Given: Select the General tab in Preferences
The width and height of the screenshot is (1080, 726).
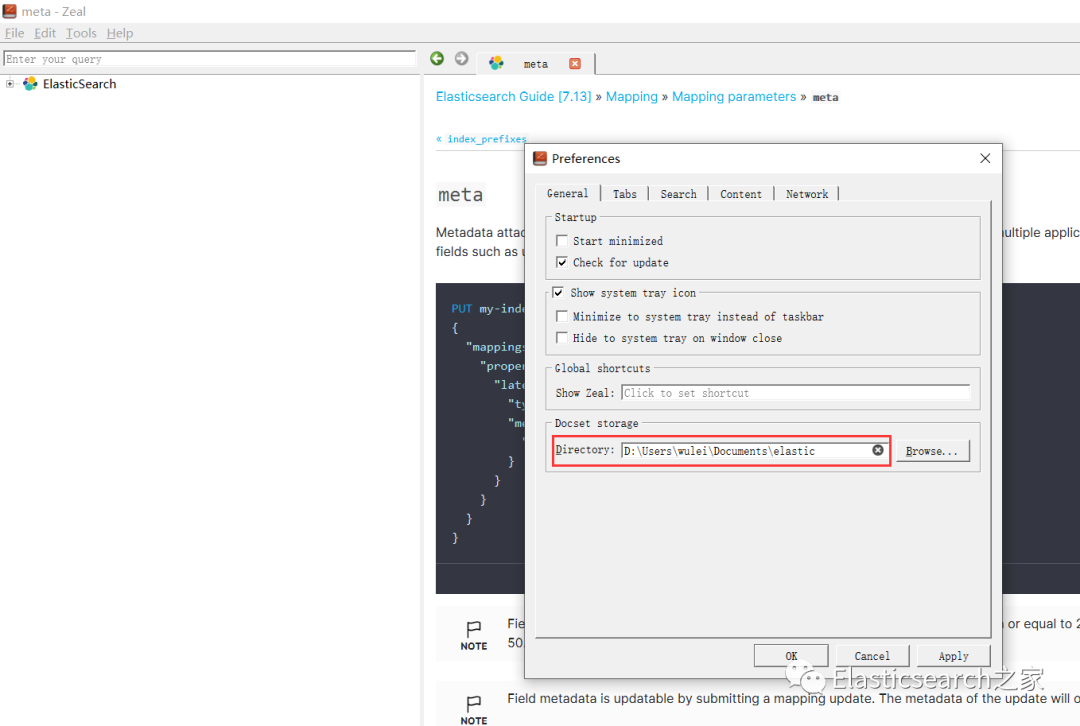Looking at the screenshot, I should 568,194.
